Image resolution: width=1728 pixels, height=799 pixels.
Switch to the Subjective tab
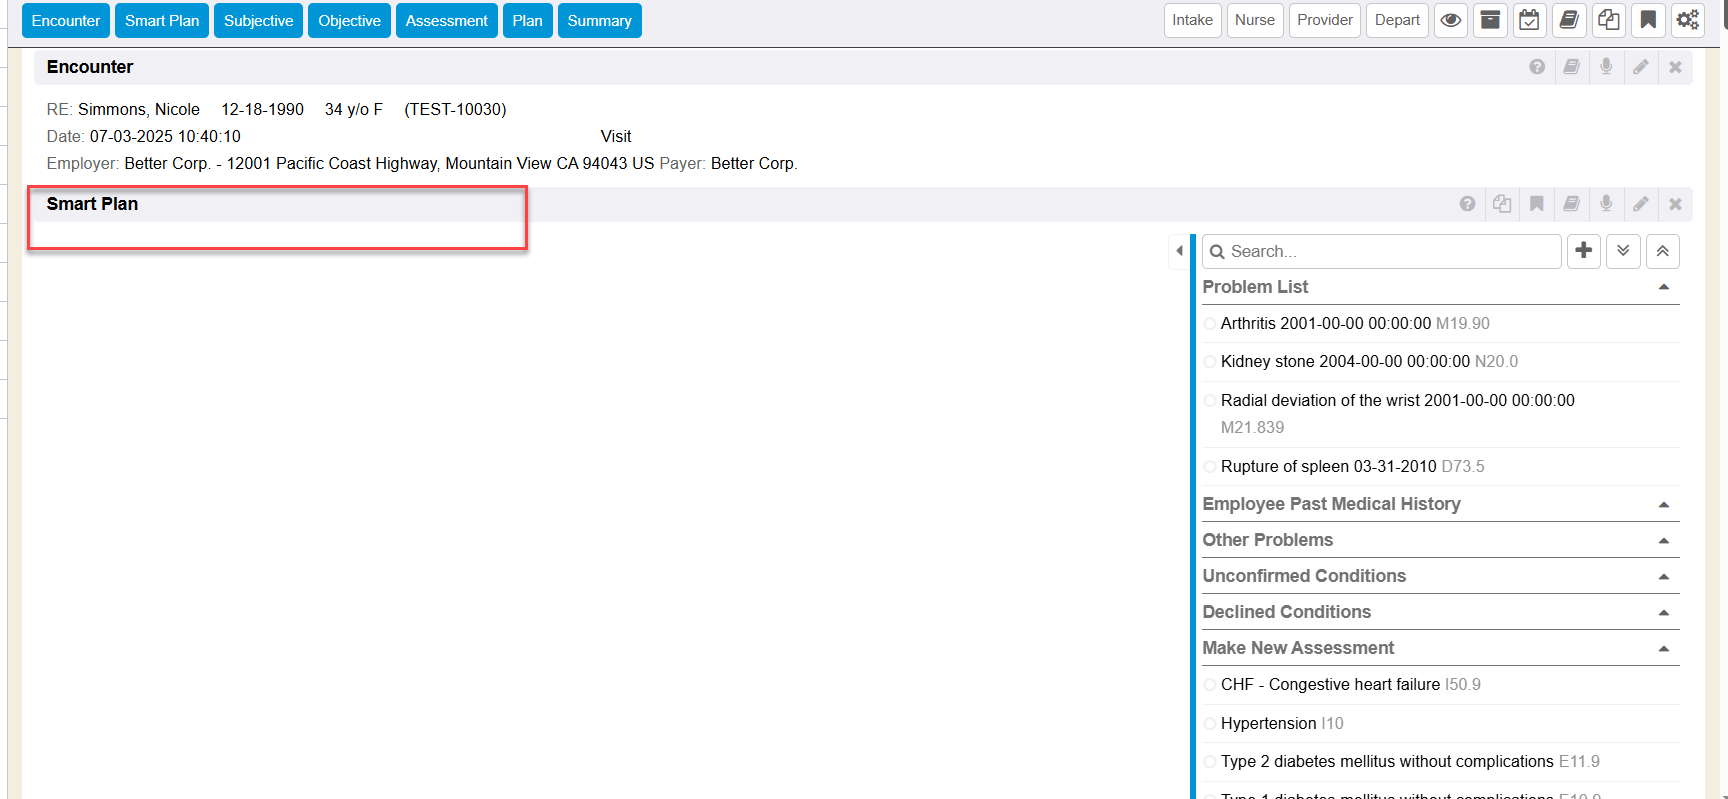tap(258, 20)
